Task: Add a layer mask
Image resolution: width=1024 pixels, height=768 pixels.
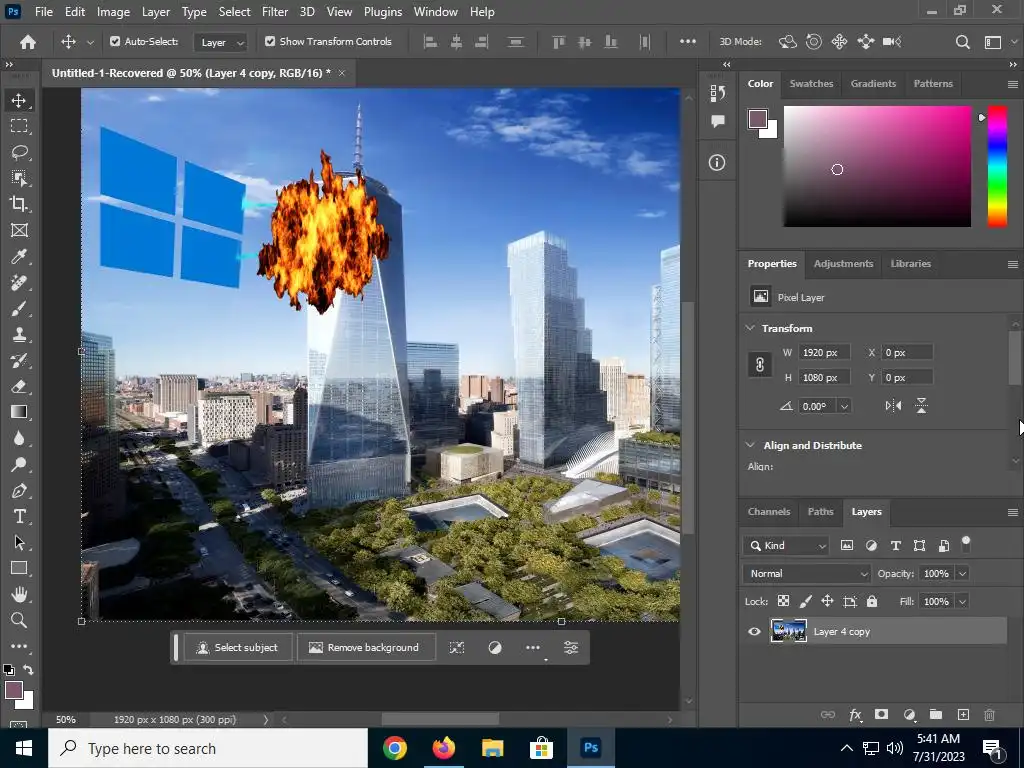Action: point(882,714)
